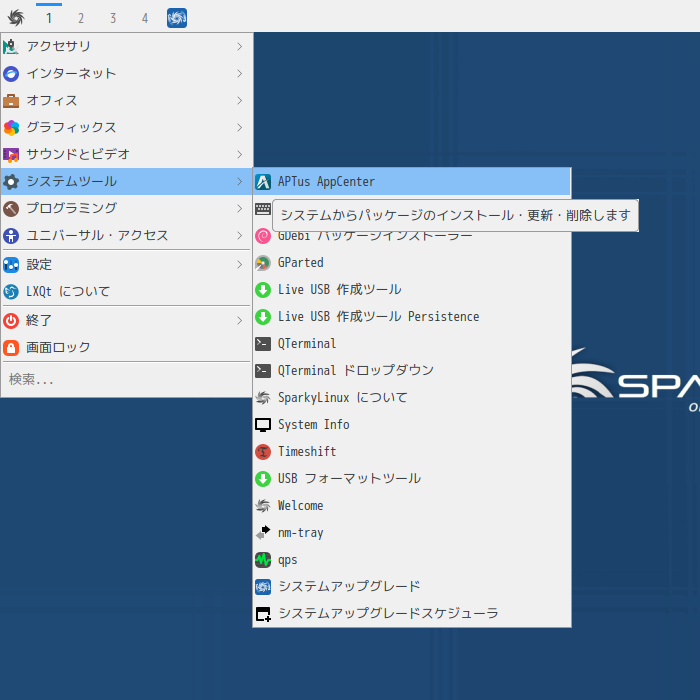Expand the 設定 submenu arrow
This screenshot has width=700, height=700.
(x=240, y=265)
